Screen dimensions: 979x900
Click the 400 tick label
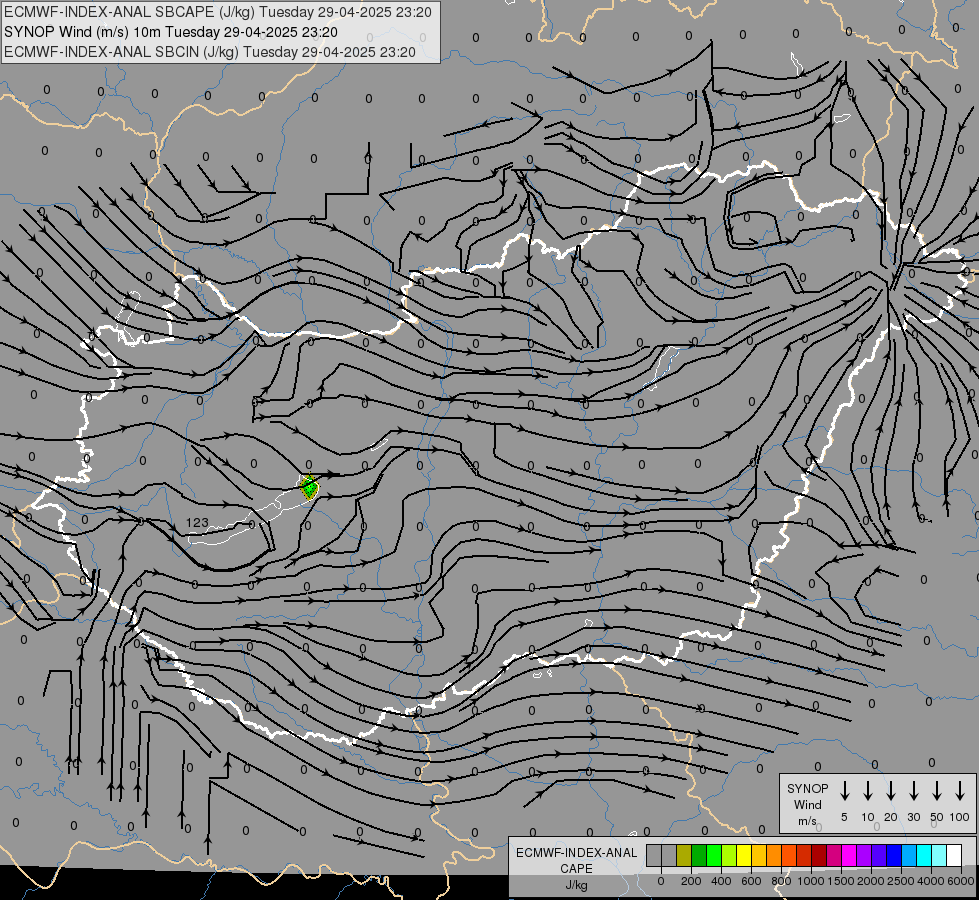click(721, 881)
